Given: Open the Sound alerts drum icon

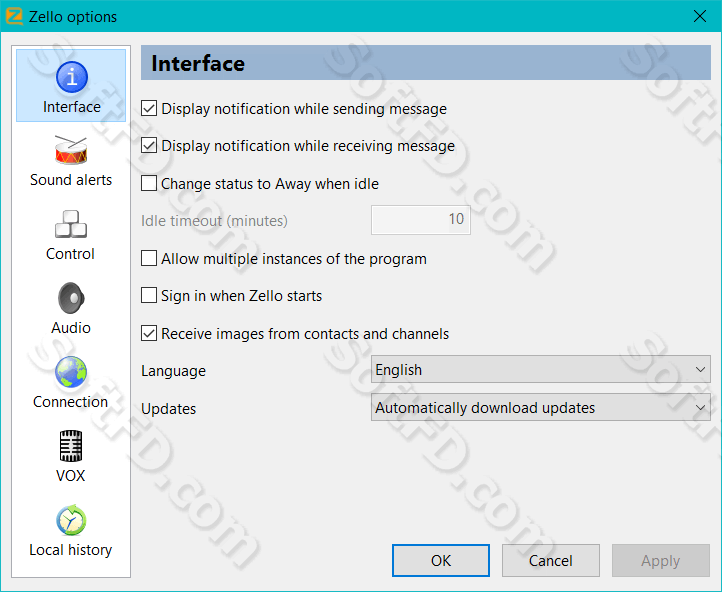Looking at the screenshot, I should tap(71, 150).
